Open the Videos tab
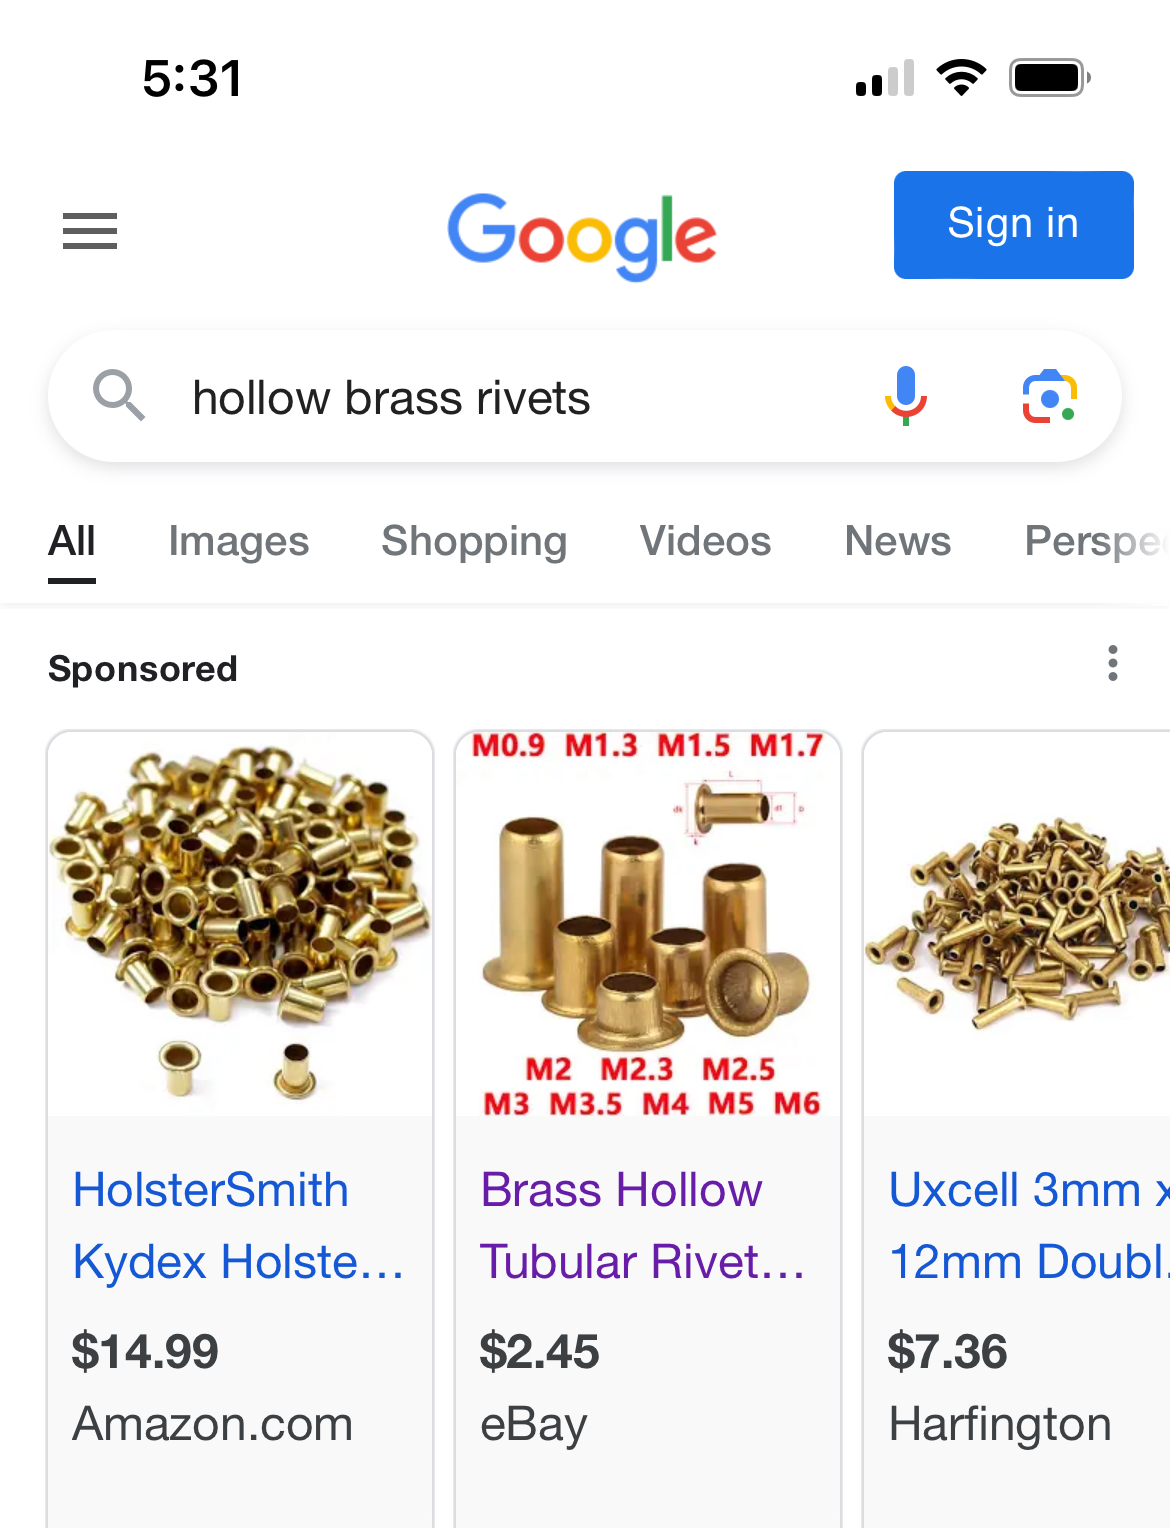Viewport: 1170px width, 1528px height. tap(705, 541)
